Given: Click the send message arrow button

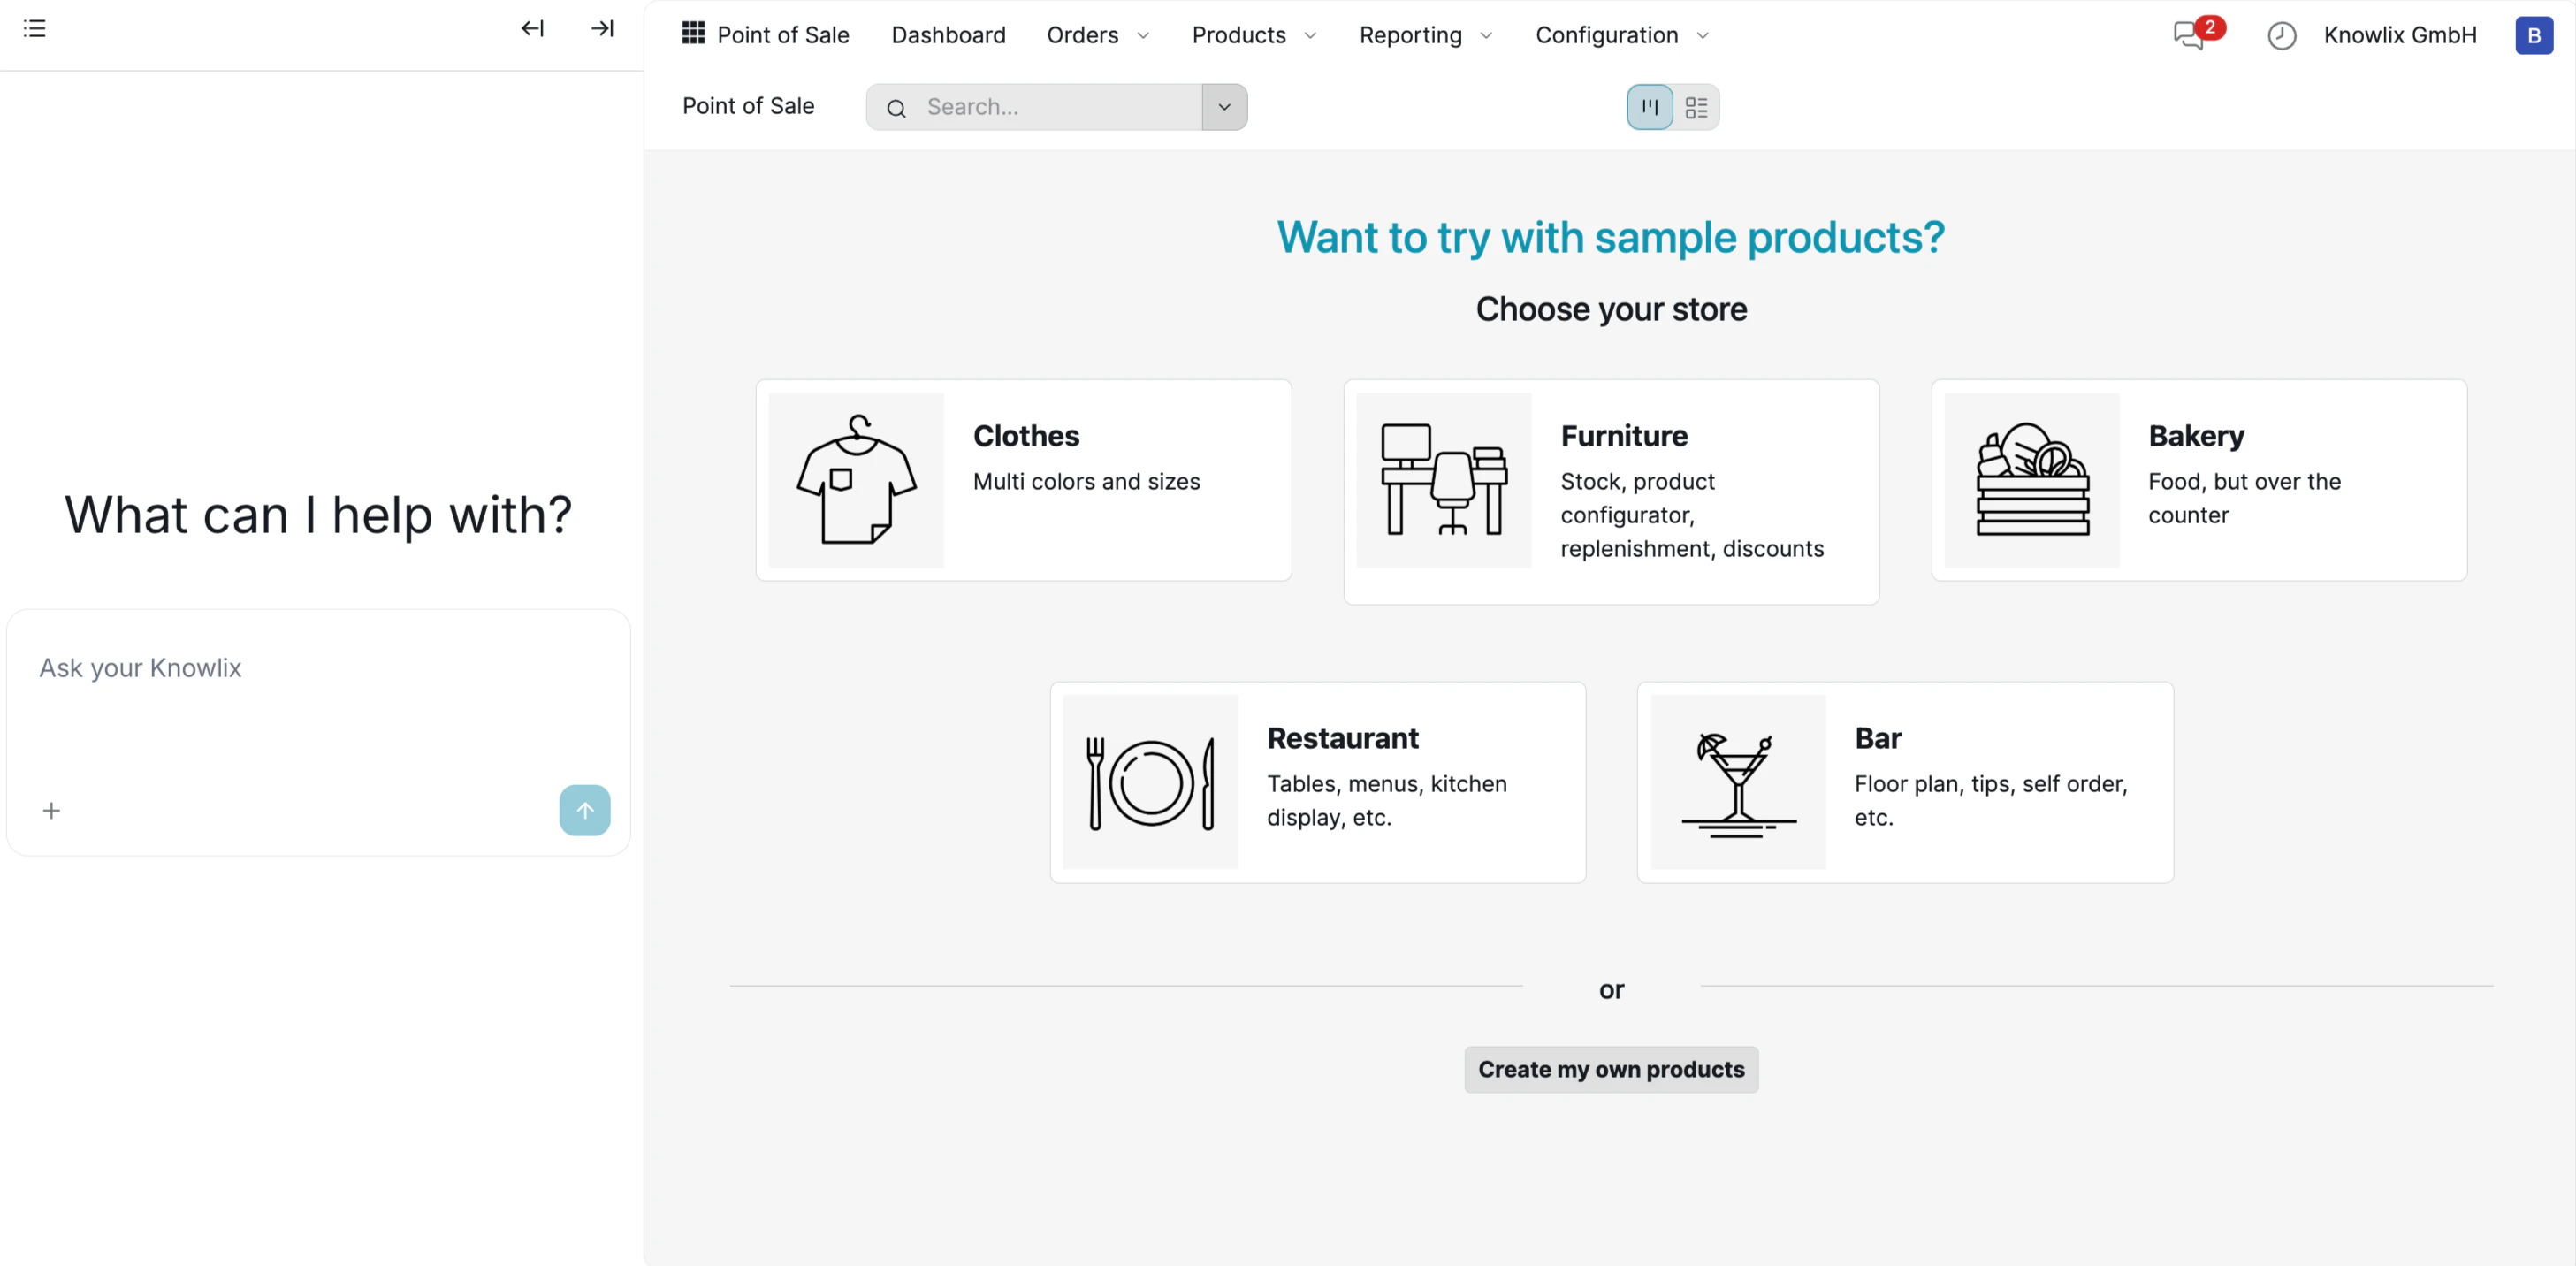Looking at the screenshot, I should pyautogui.click(x=584, y=810).
